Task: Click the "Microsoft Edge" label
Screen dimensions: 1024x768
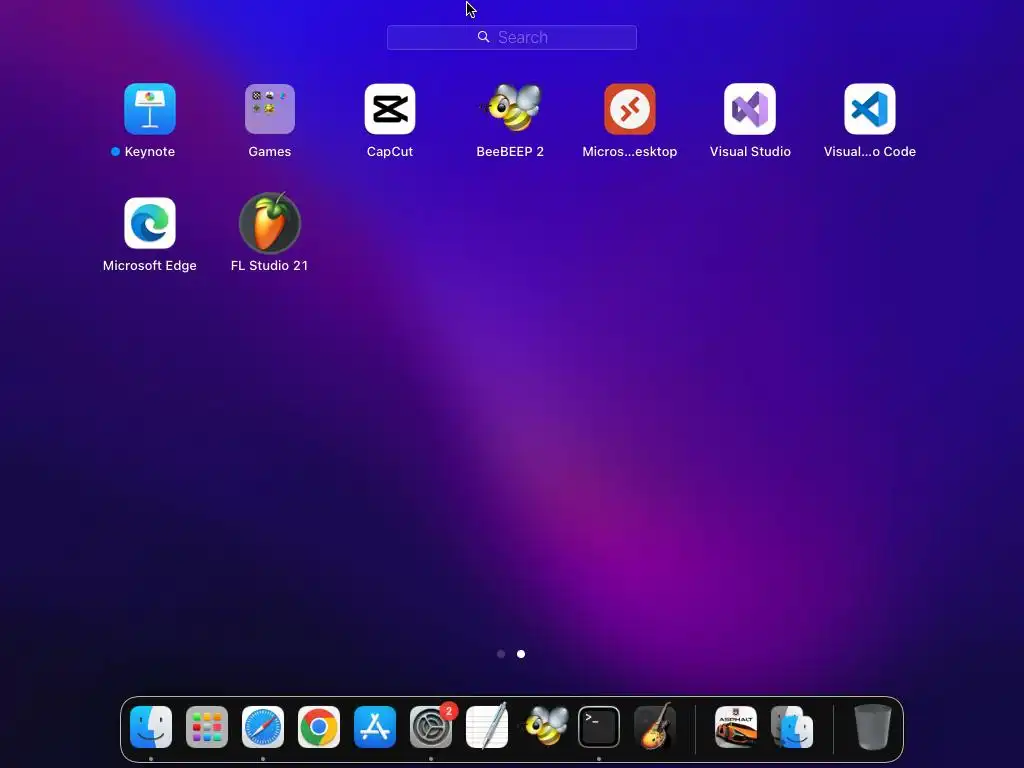Action: 150,266
